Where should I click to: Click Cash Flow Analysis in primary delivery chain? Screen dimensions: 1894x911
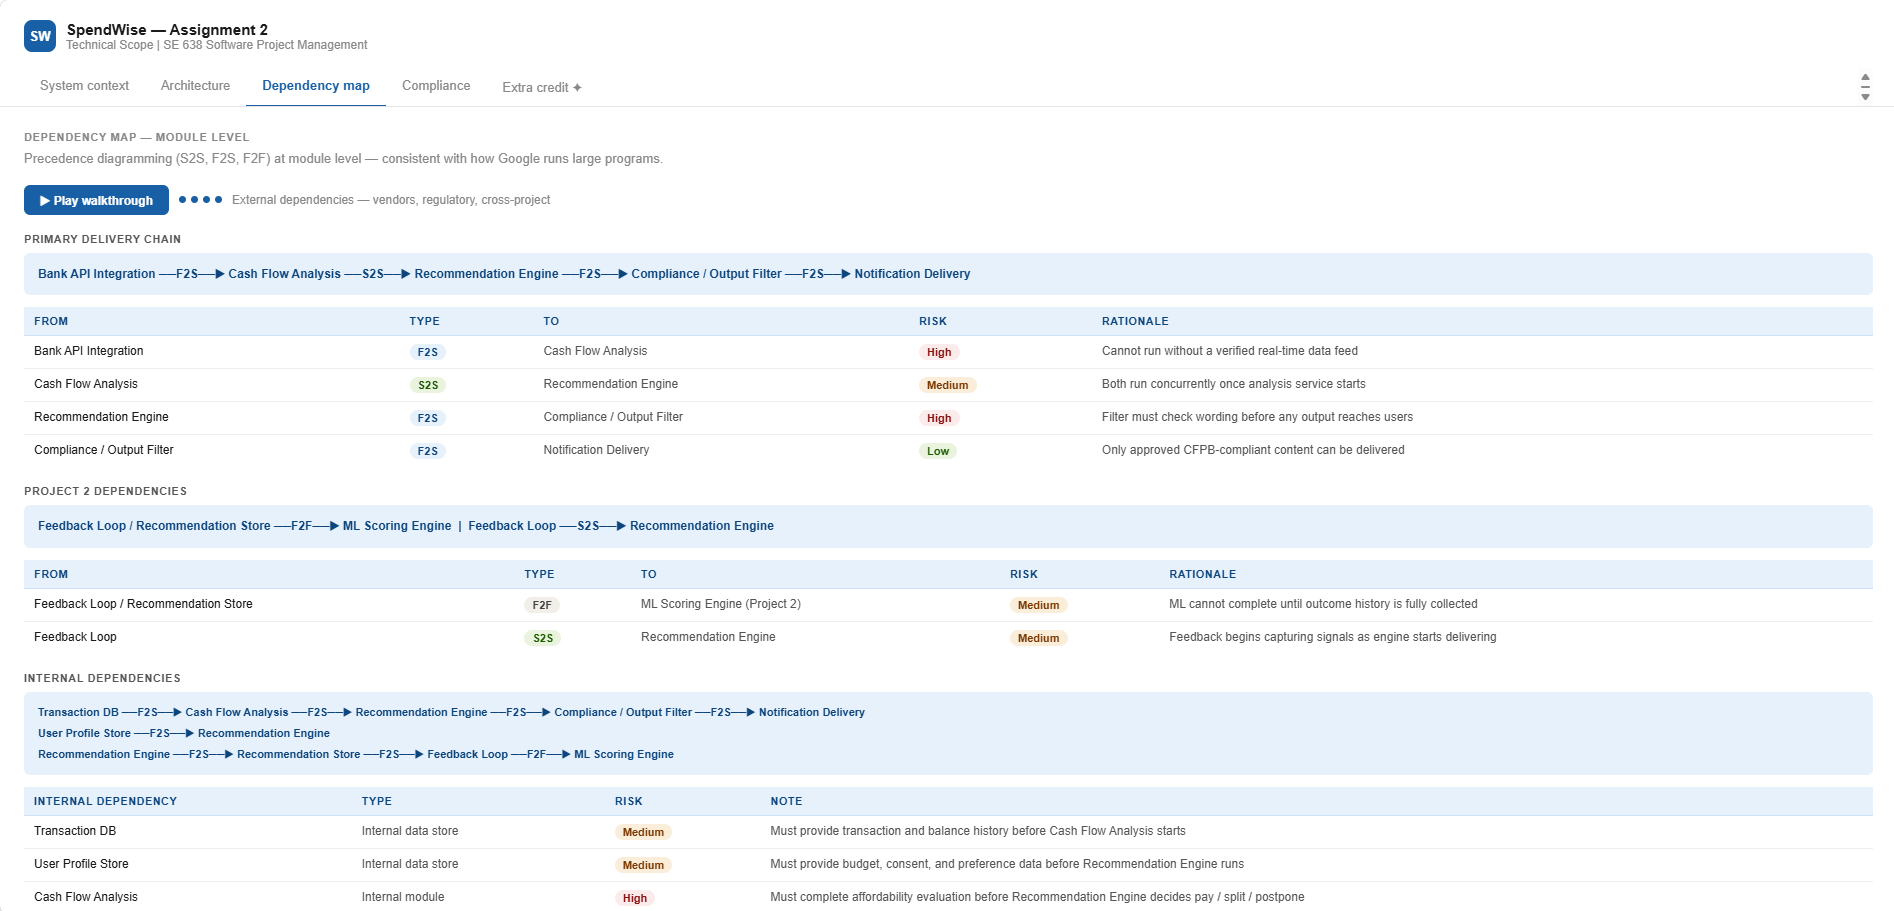coord(284,274)
